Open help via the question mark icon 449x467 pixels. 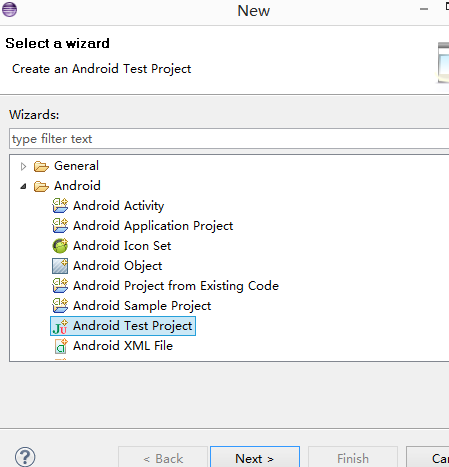click(x=25, y=457)
